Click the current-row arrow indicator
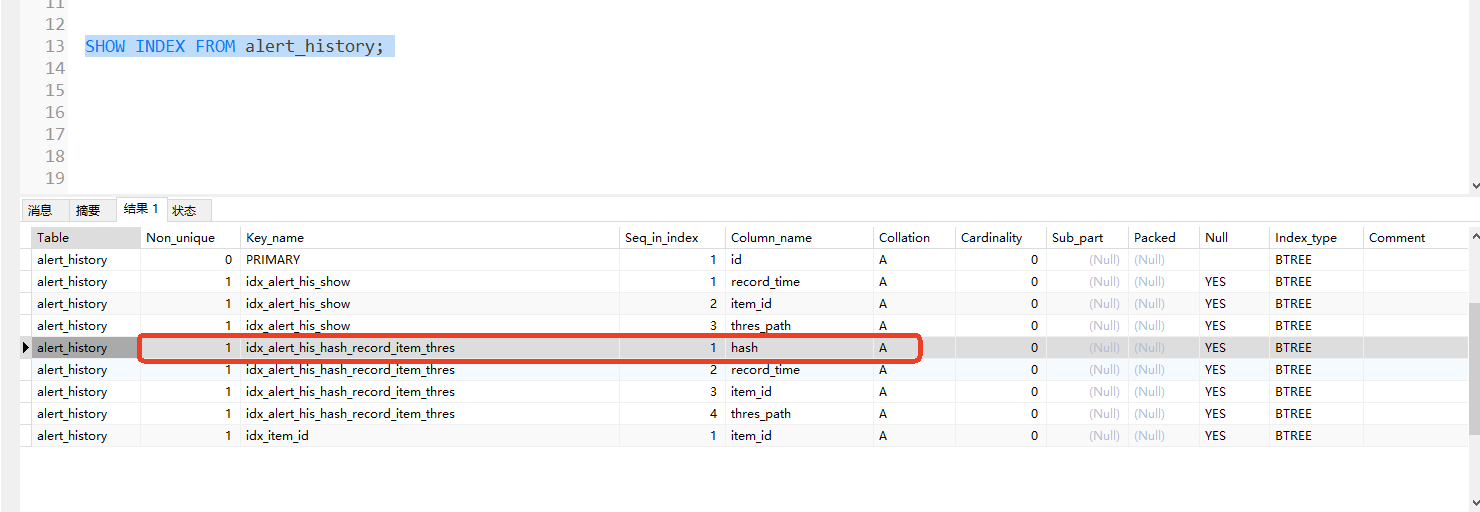Screen dimensions: 1480x512 point(25,348)
